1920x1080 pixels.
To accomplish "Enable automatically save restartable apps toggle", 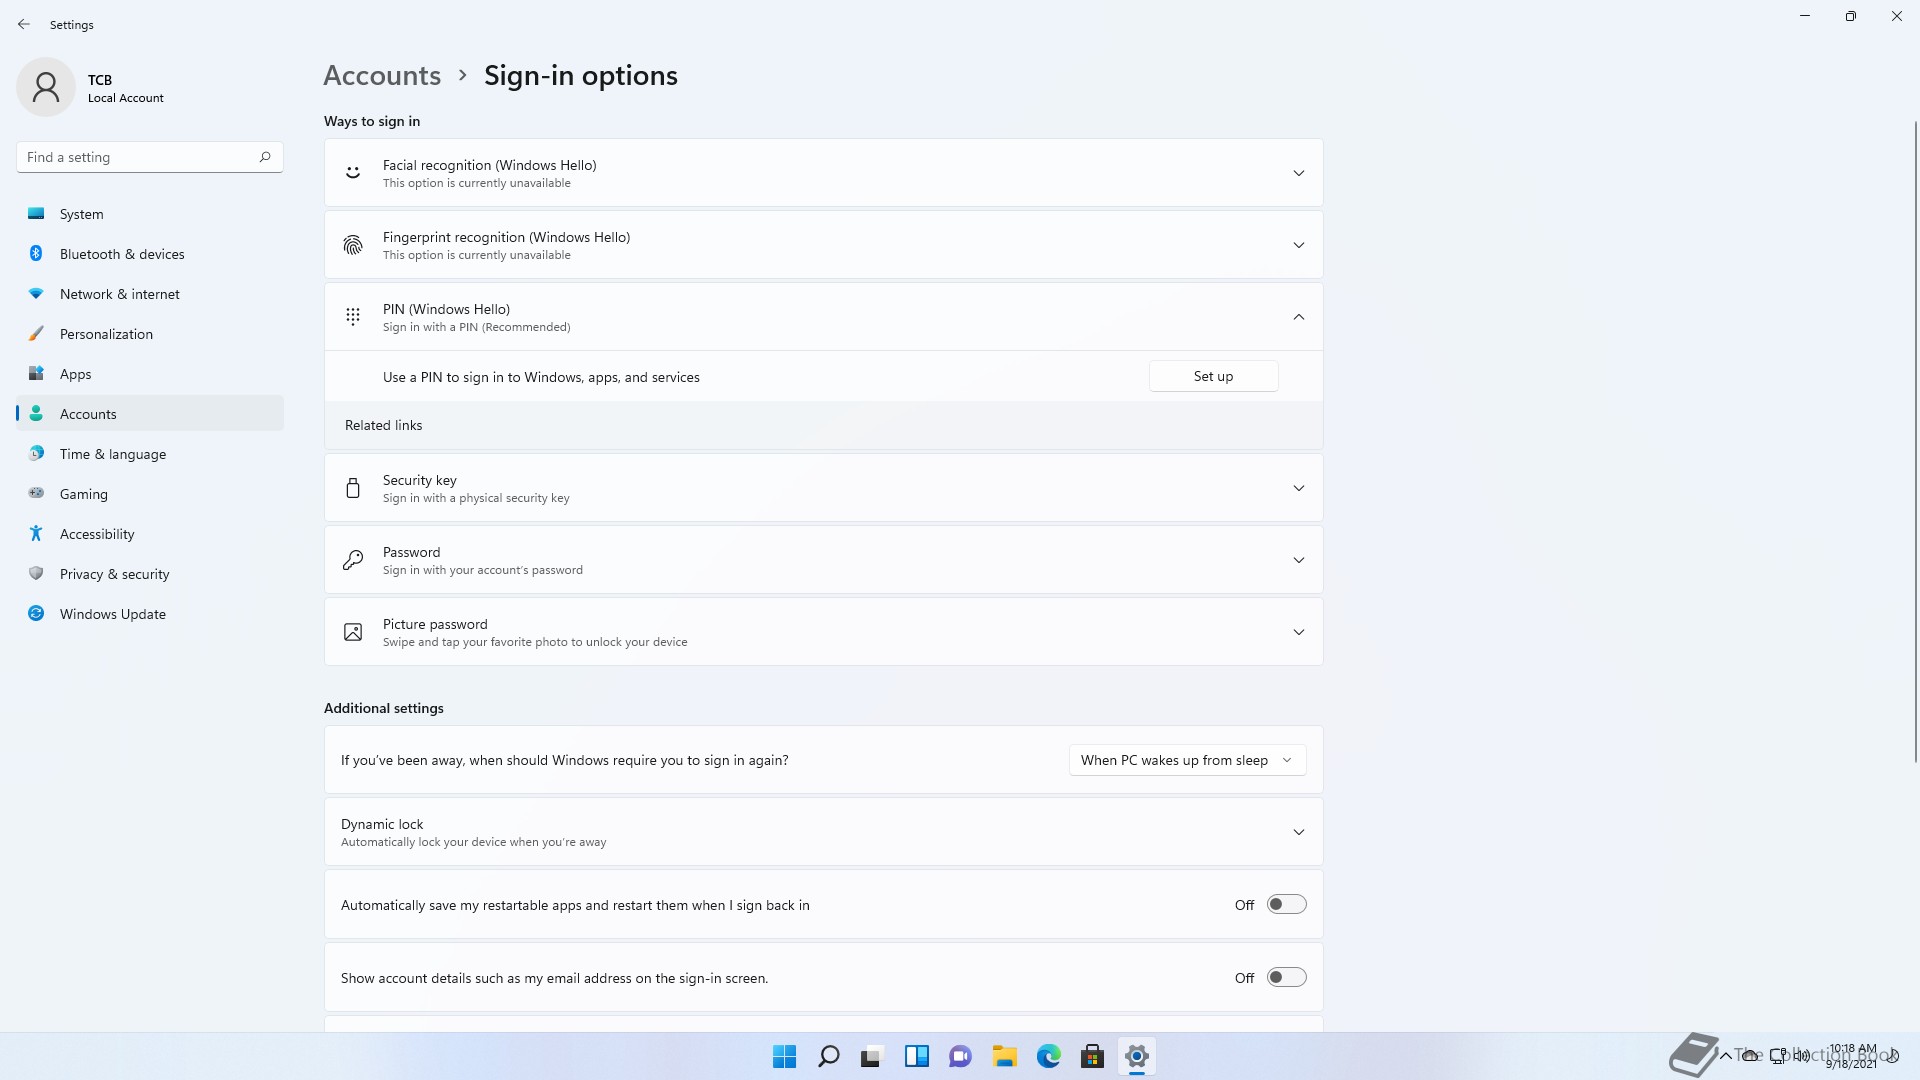I will [x=1286, y=904].
